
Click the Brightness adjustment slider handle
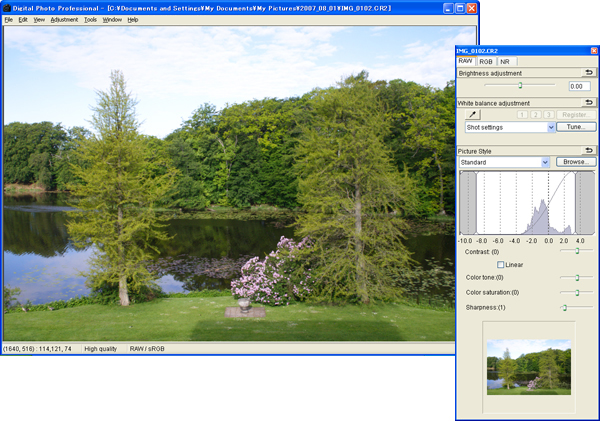[x=520, y=86]
